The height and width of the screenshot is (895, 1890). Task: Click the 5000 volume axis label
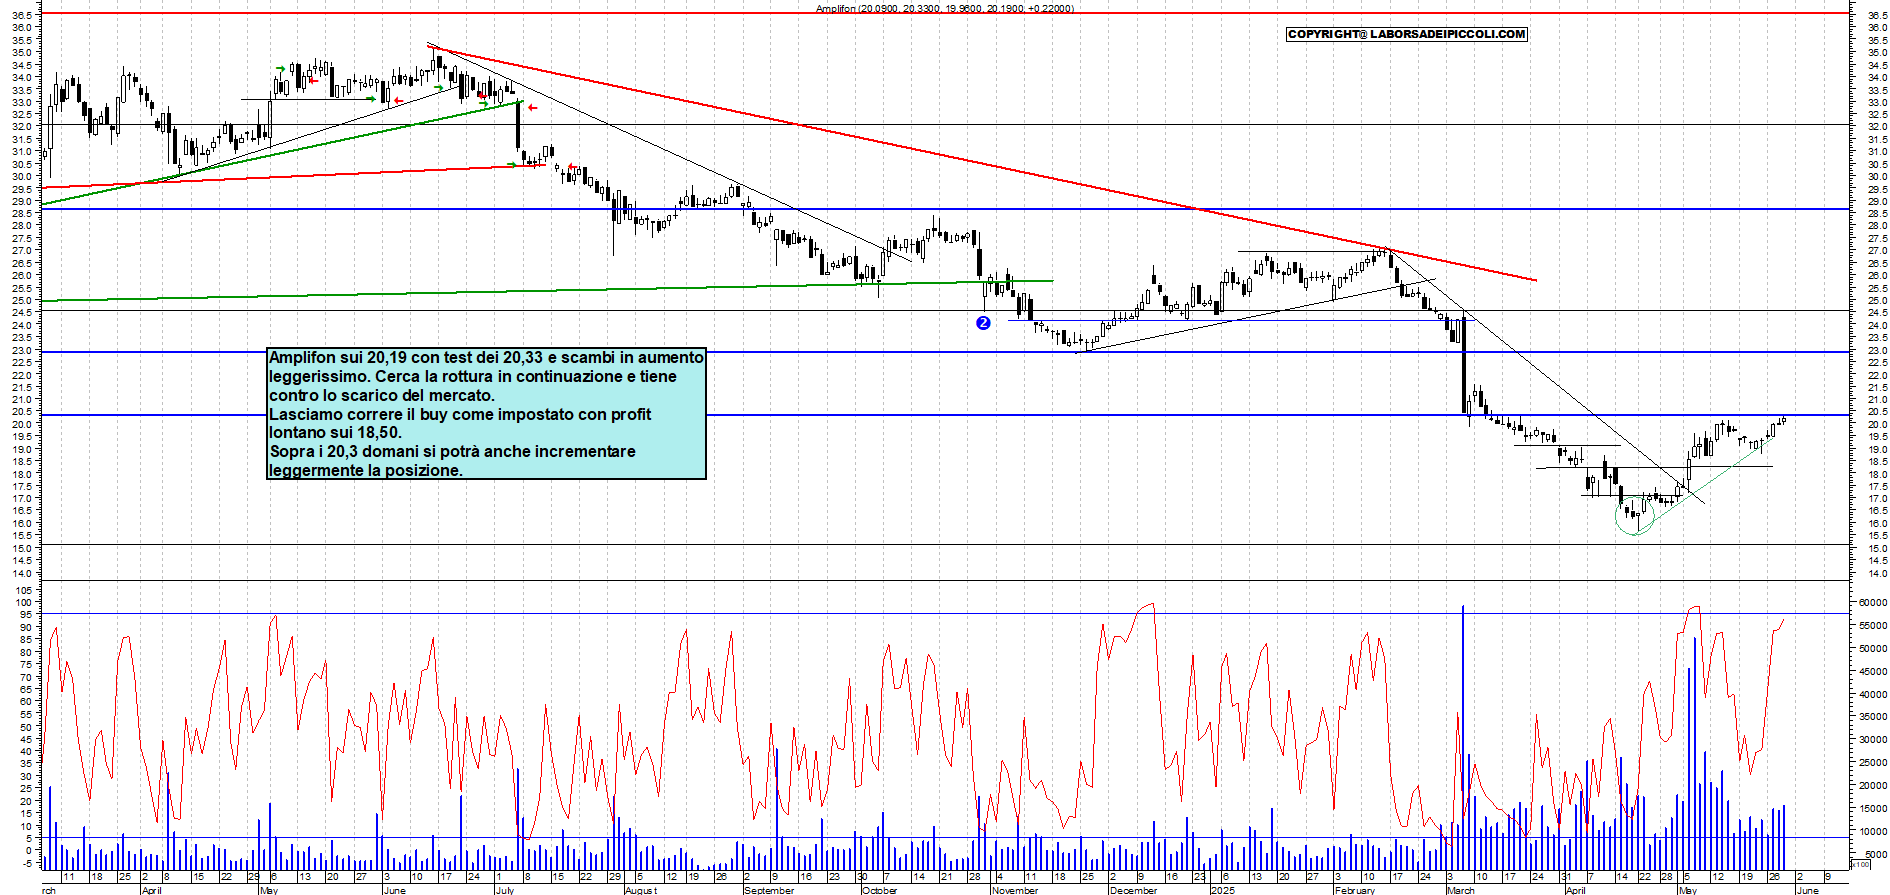[x=1875, y=855]
